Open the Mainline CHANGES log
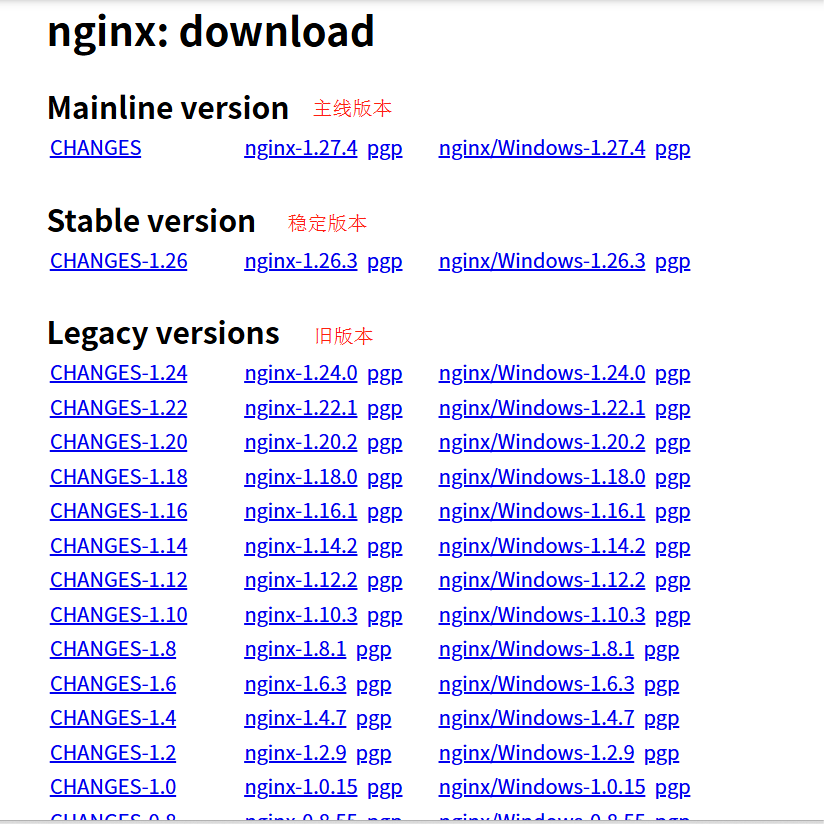 95,147
